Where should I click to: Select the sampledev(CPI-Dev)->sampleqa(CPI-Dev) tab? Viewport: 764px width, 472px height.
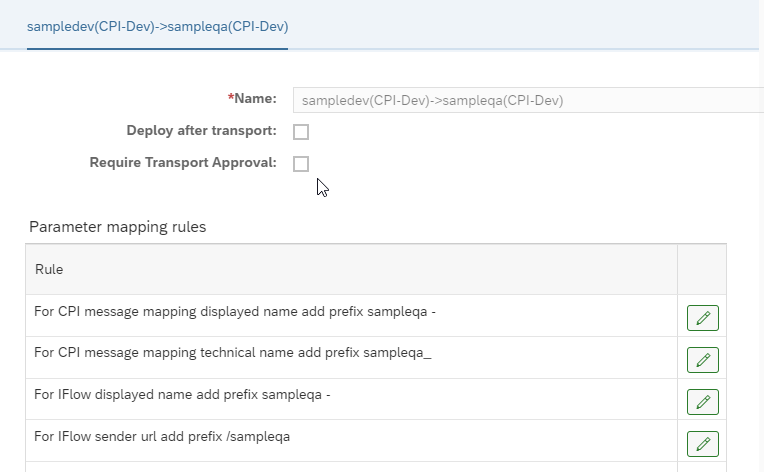pyautogui.click(x=157, y=26)
